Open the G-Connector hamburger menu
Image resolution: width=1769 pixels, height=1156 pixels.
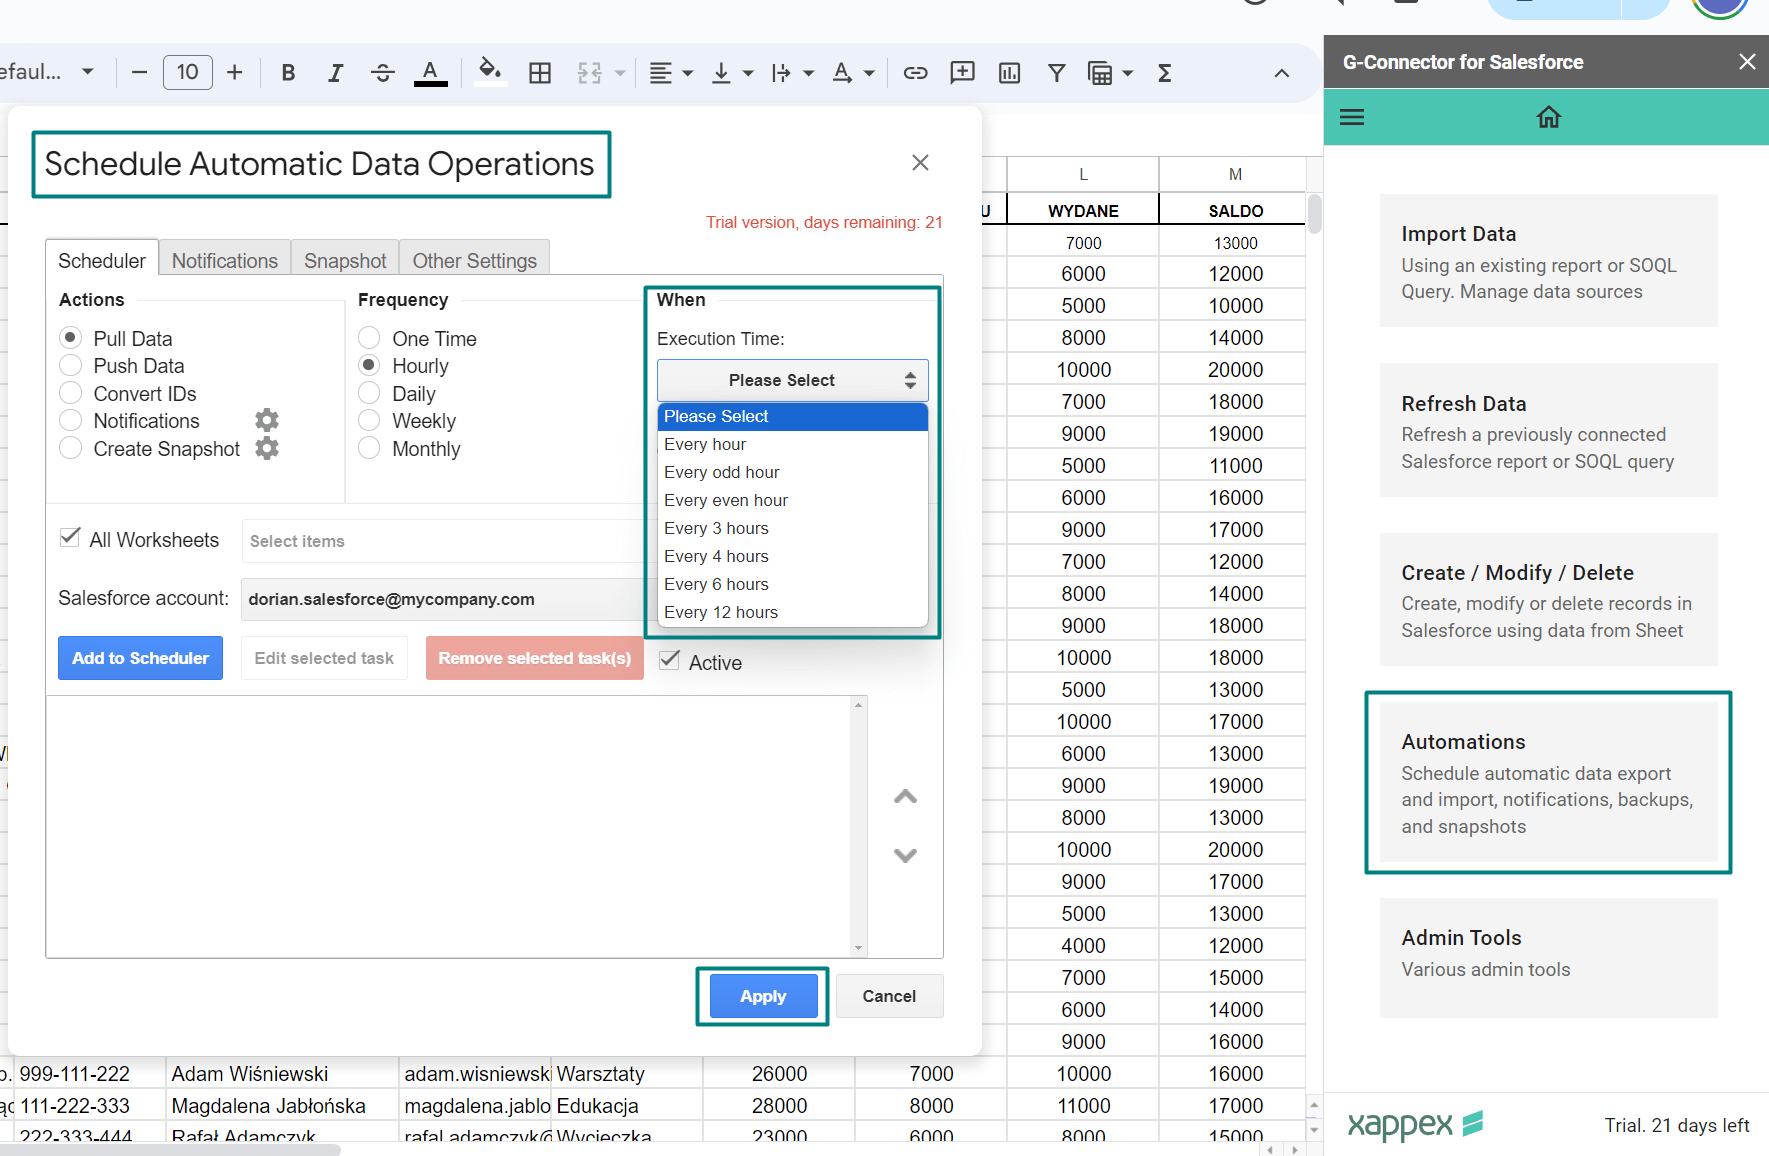pos(1351,117)
